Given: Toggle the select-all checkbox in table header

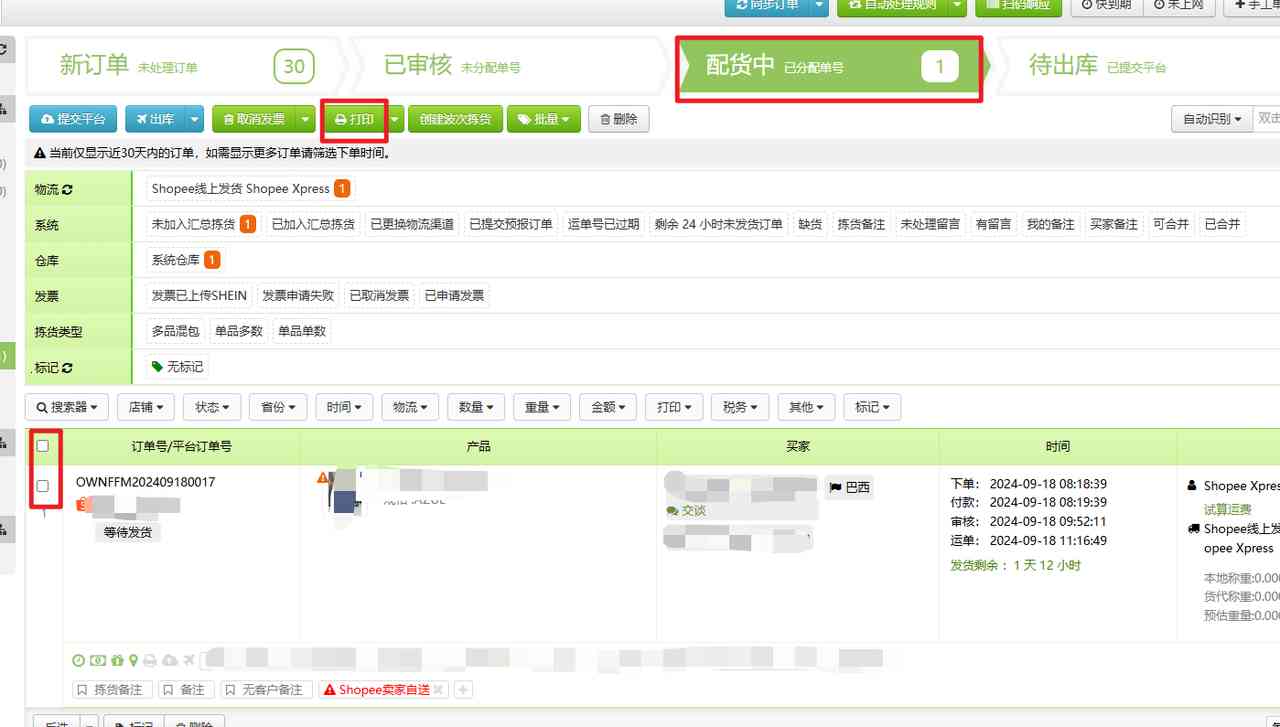Looking at the screenshot, I should 43,446.
